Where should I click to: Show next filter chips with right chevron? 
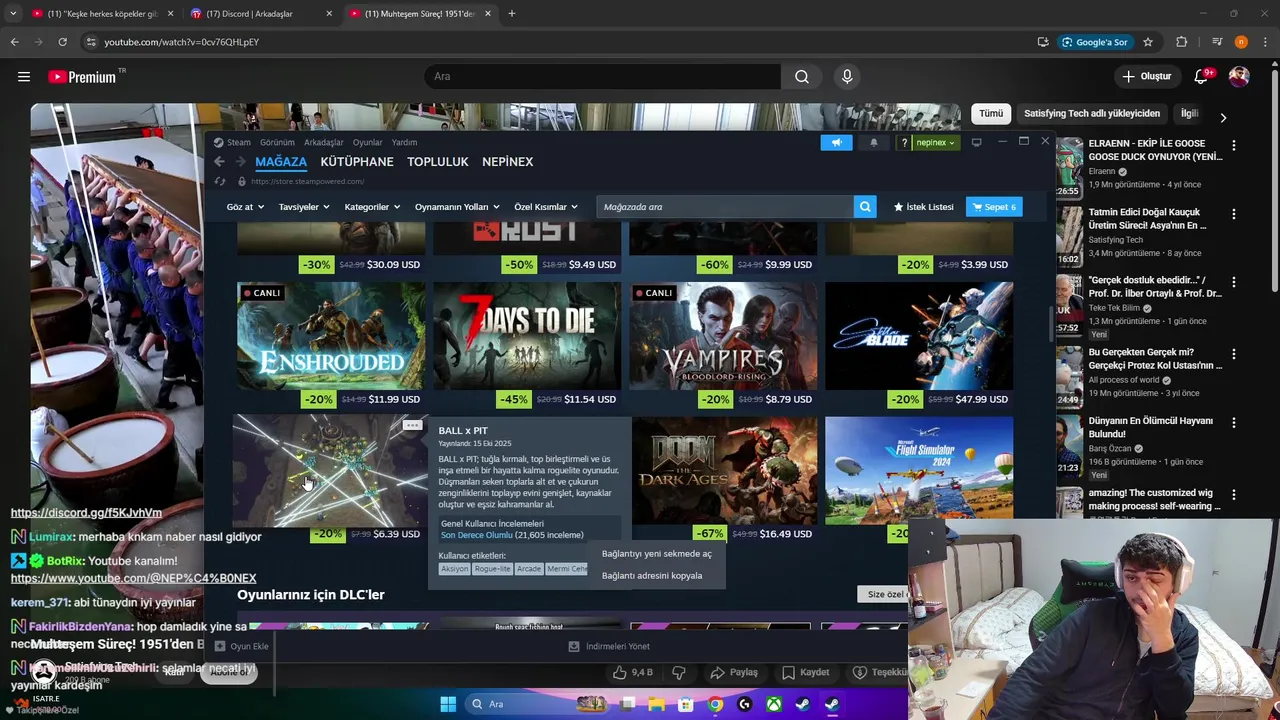[1223, 117]
